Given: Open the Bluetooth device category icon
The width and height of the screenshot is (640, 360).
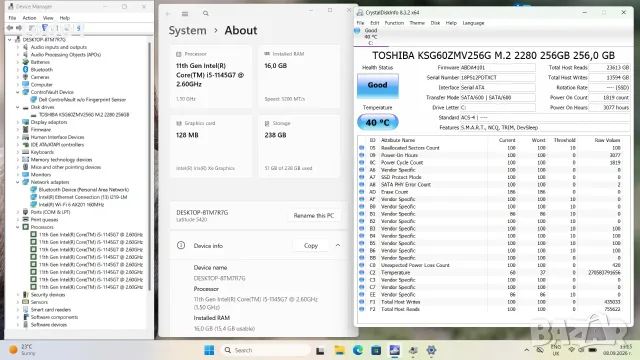Looking at the screenshot, I should click(x=25, y=69).
